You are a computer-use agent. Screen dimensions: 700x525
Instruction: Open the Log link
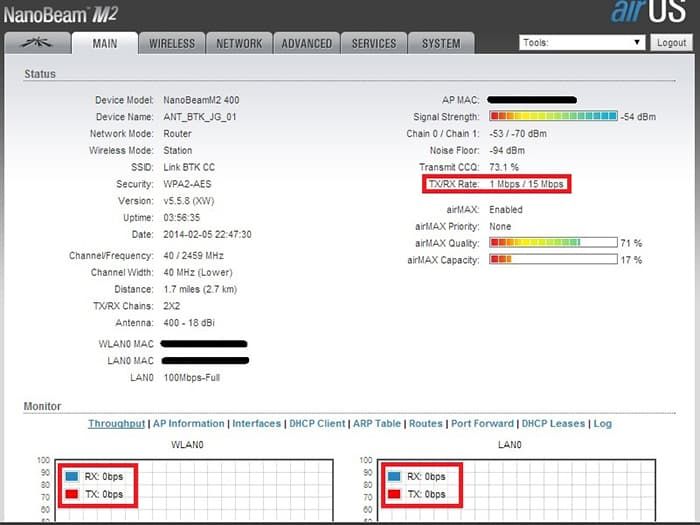pyautogui.click(x=603, y=424)
